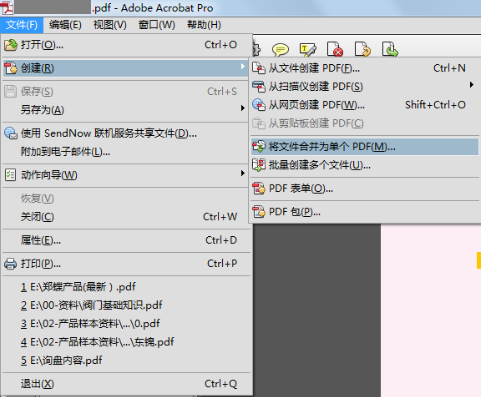The height and width of the screenshot is (397, 481).
Task: Click the printer icon beside 打印(P)
Action: tap(11, 264)
